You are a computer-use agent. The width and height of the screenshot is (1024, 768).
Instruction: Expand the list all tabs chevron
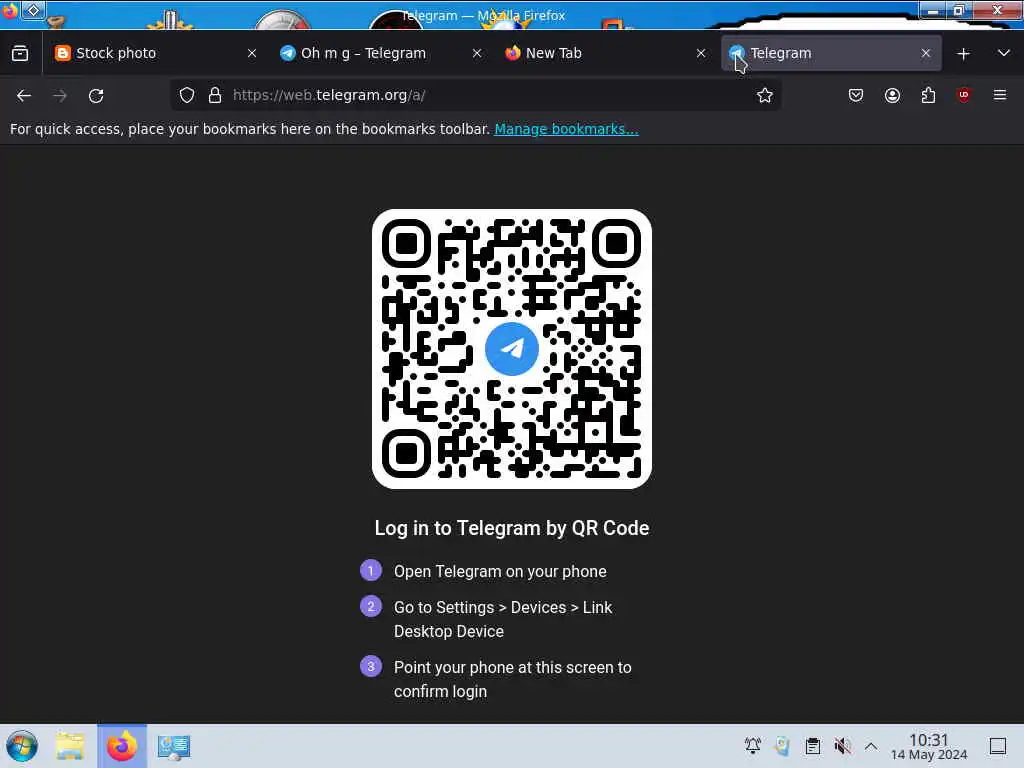pyautogui.click(x=1004, y=54)
